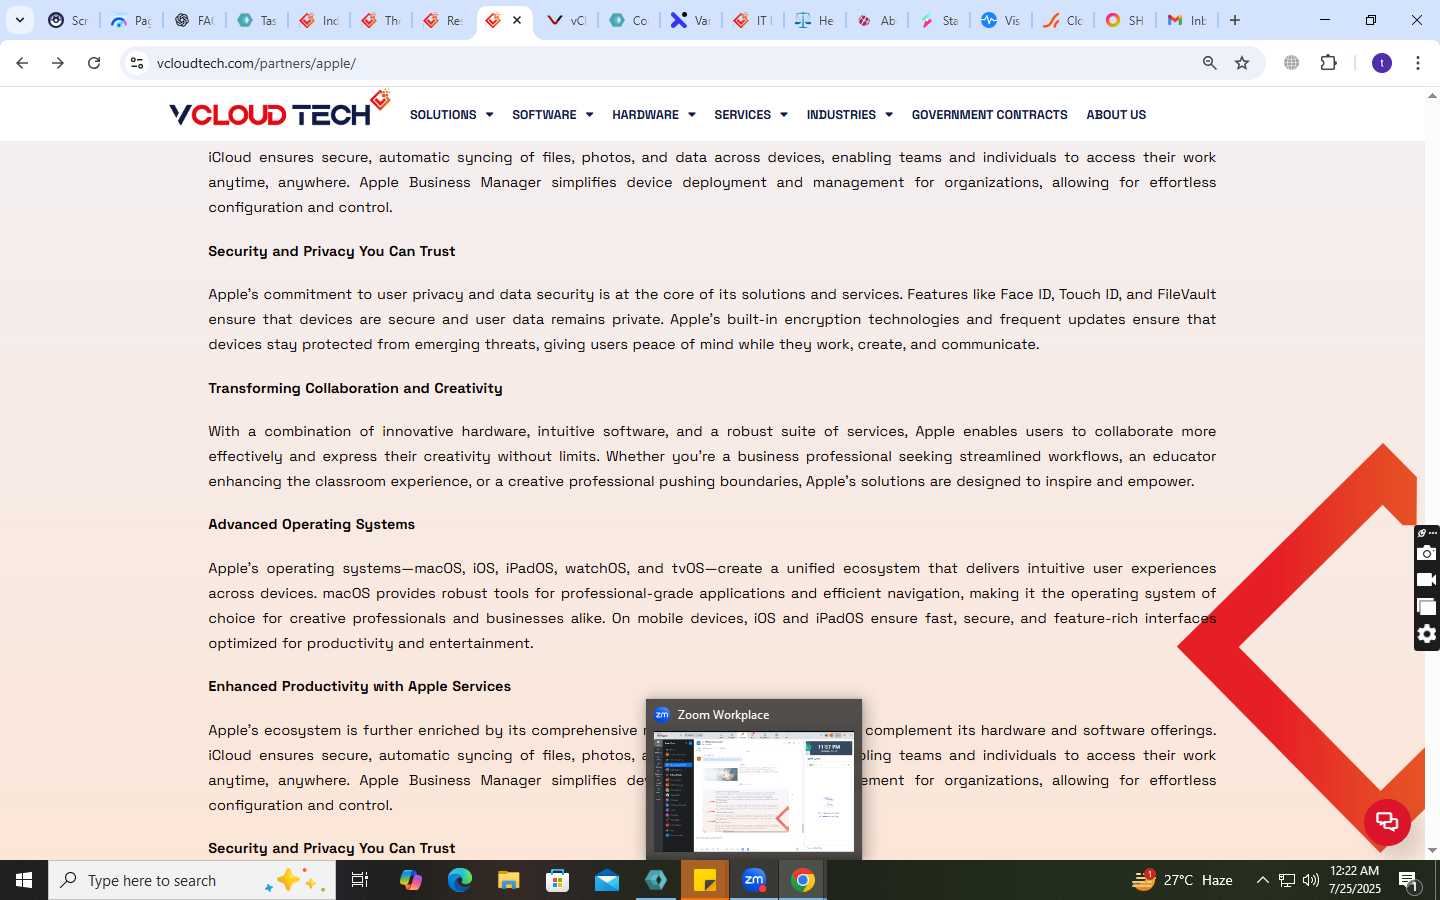This screenshot has width=1440, height=900.
Task: Click the vCloud Tech logo
Action: click(279, 110)
